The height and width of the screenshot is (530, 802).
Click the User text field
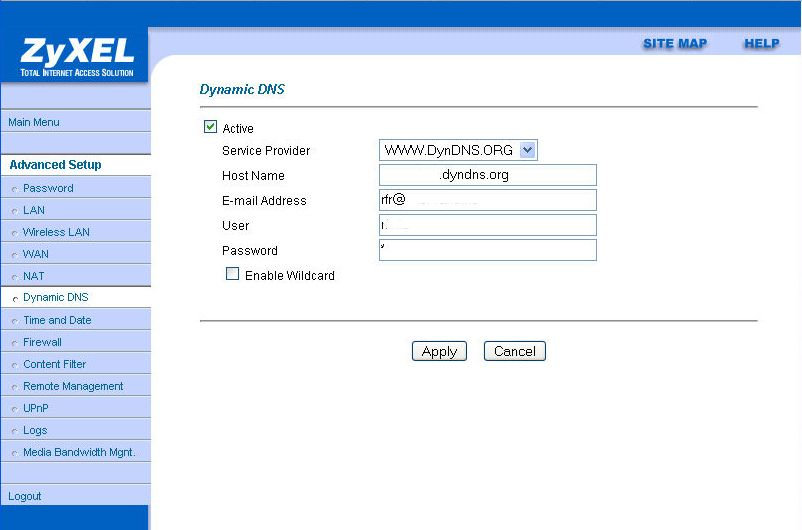tap(487, 225)
